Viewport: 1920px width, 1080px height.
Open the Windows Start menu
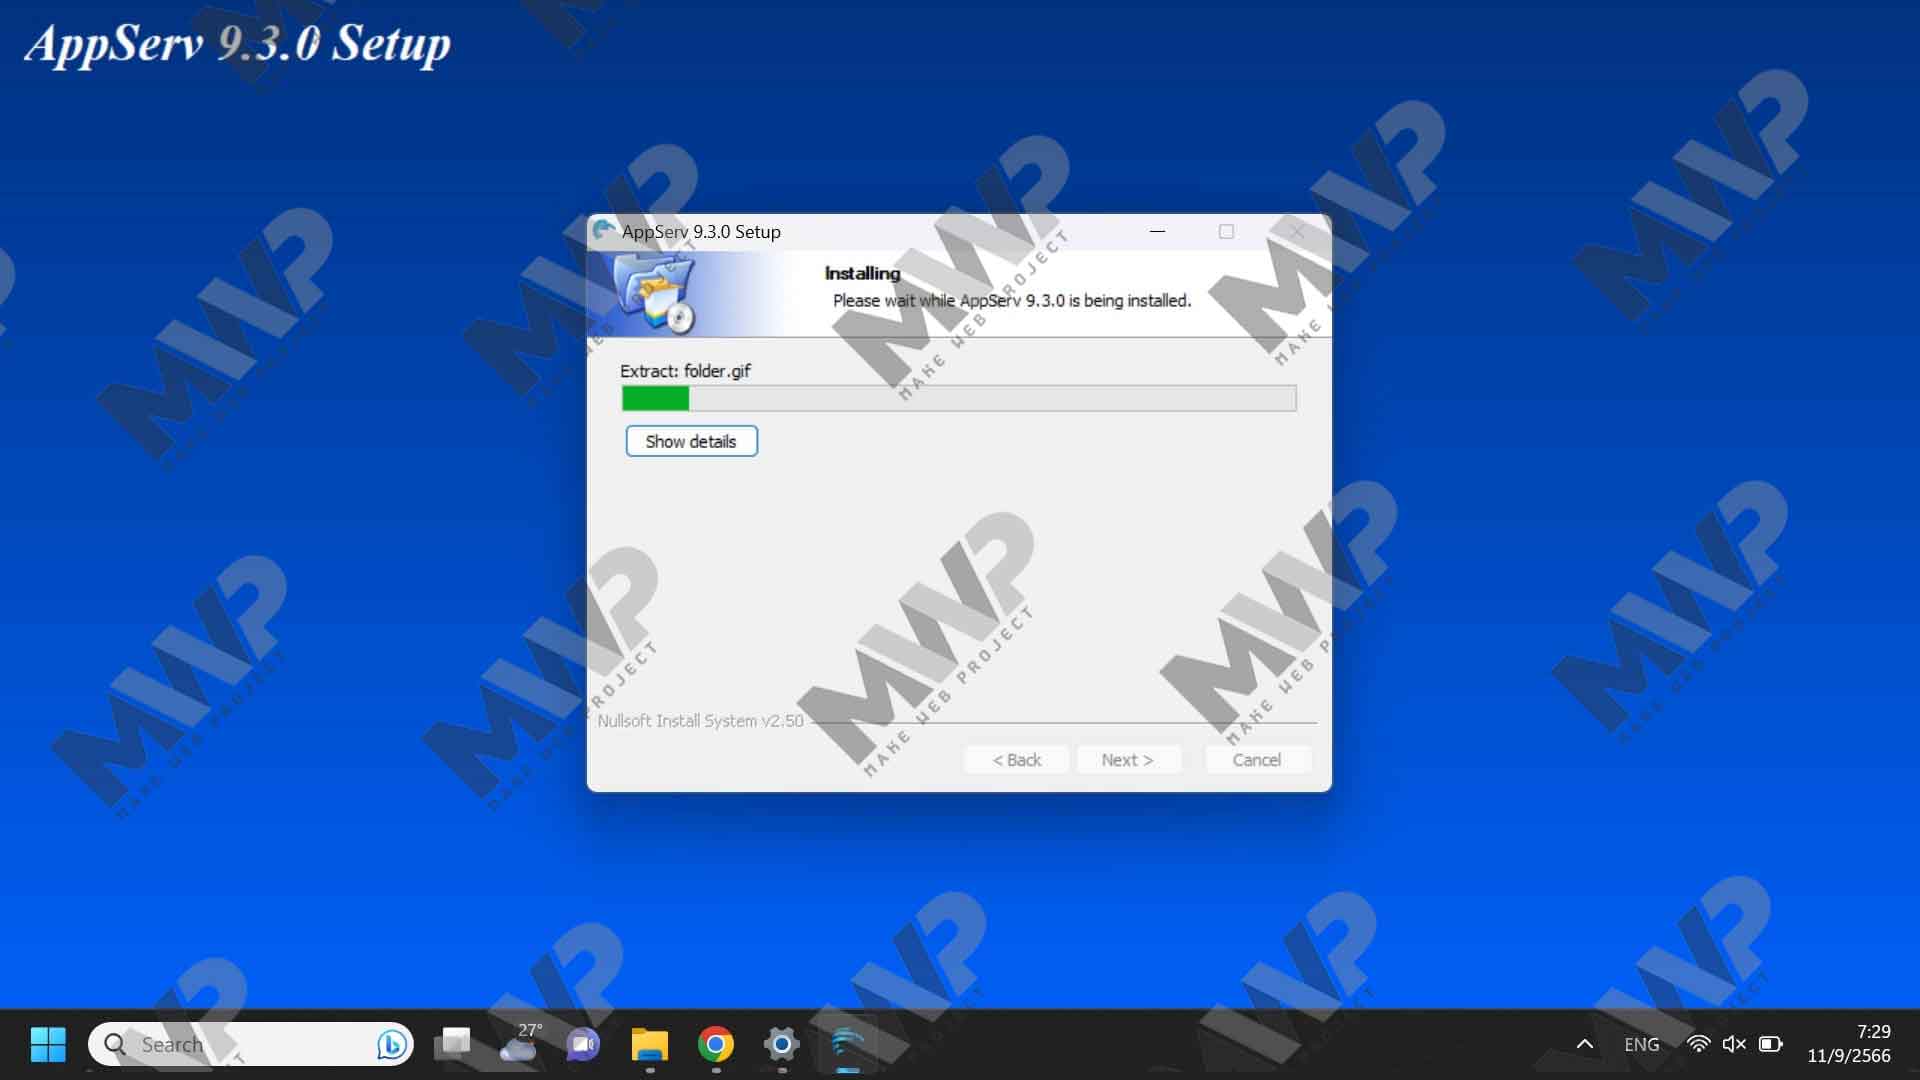pos(48,1044)
